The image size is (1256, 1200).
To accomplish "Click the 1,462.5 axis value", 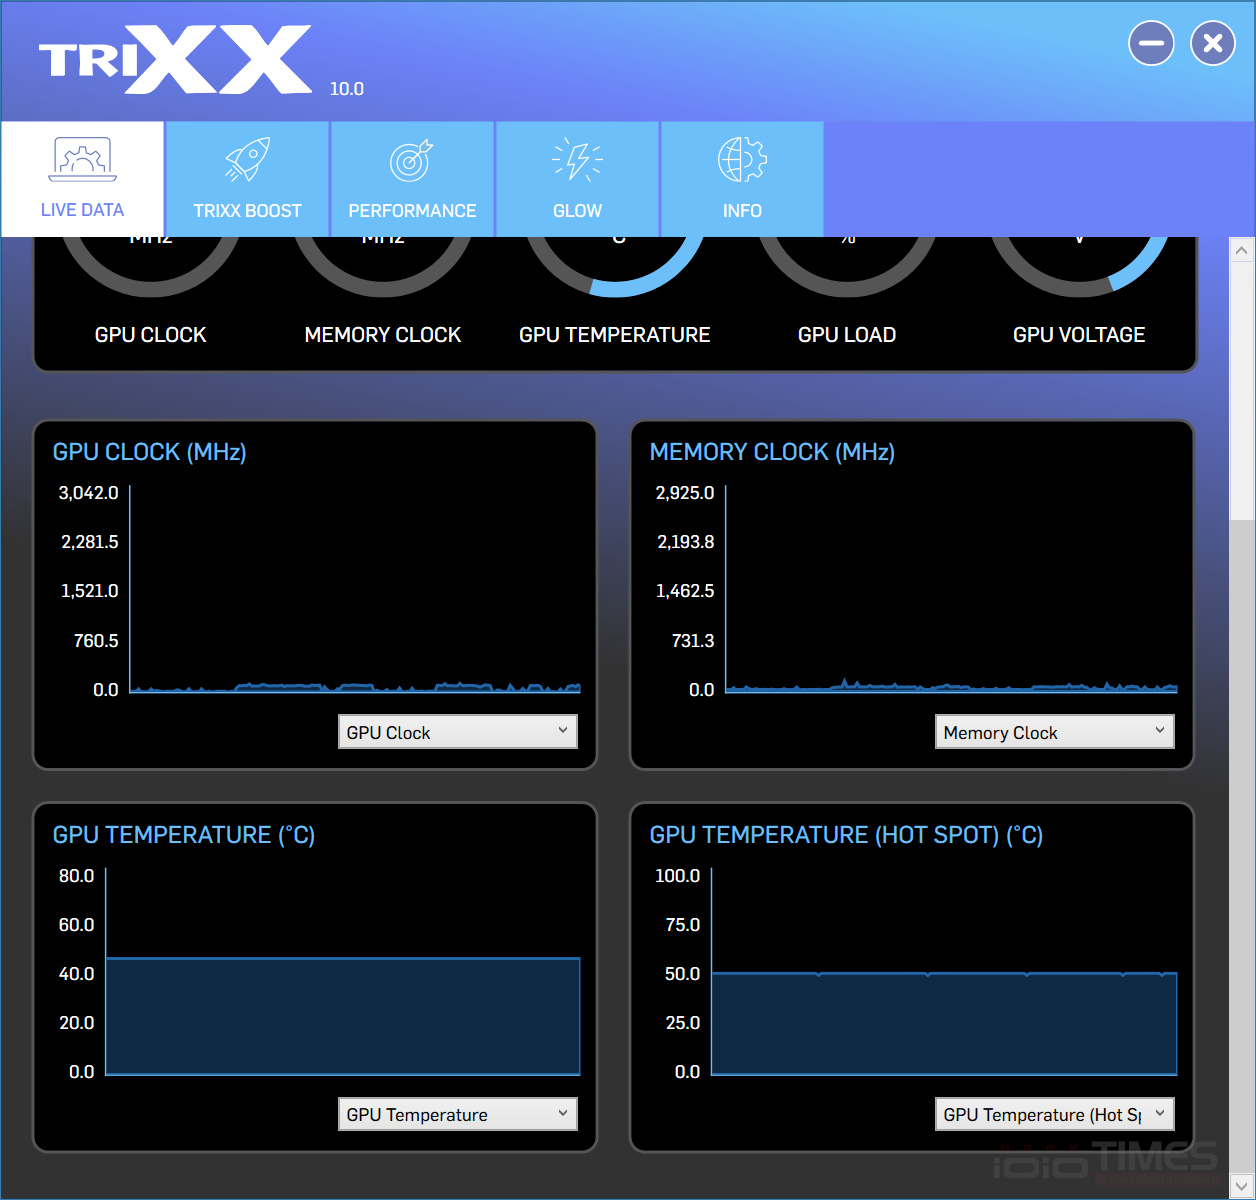I will coord(685,591).
